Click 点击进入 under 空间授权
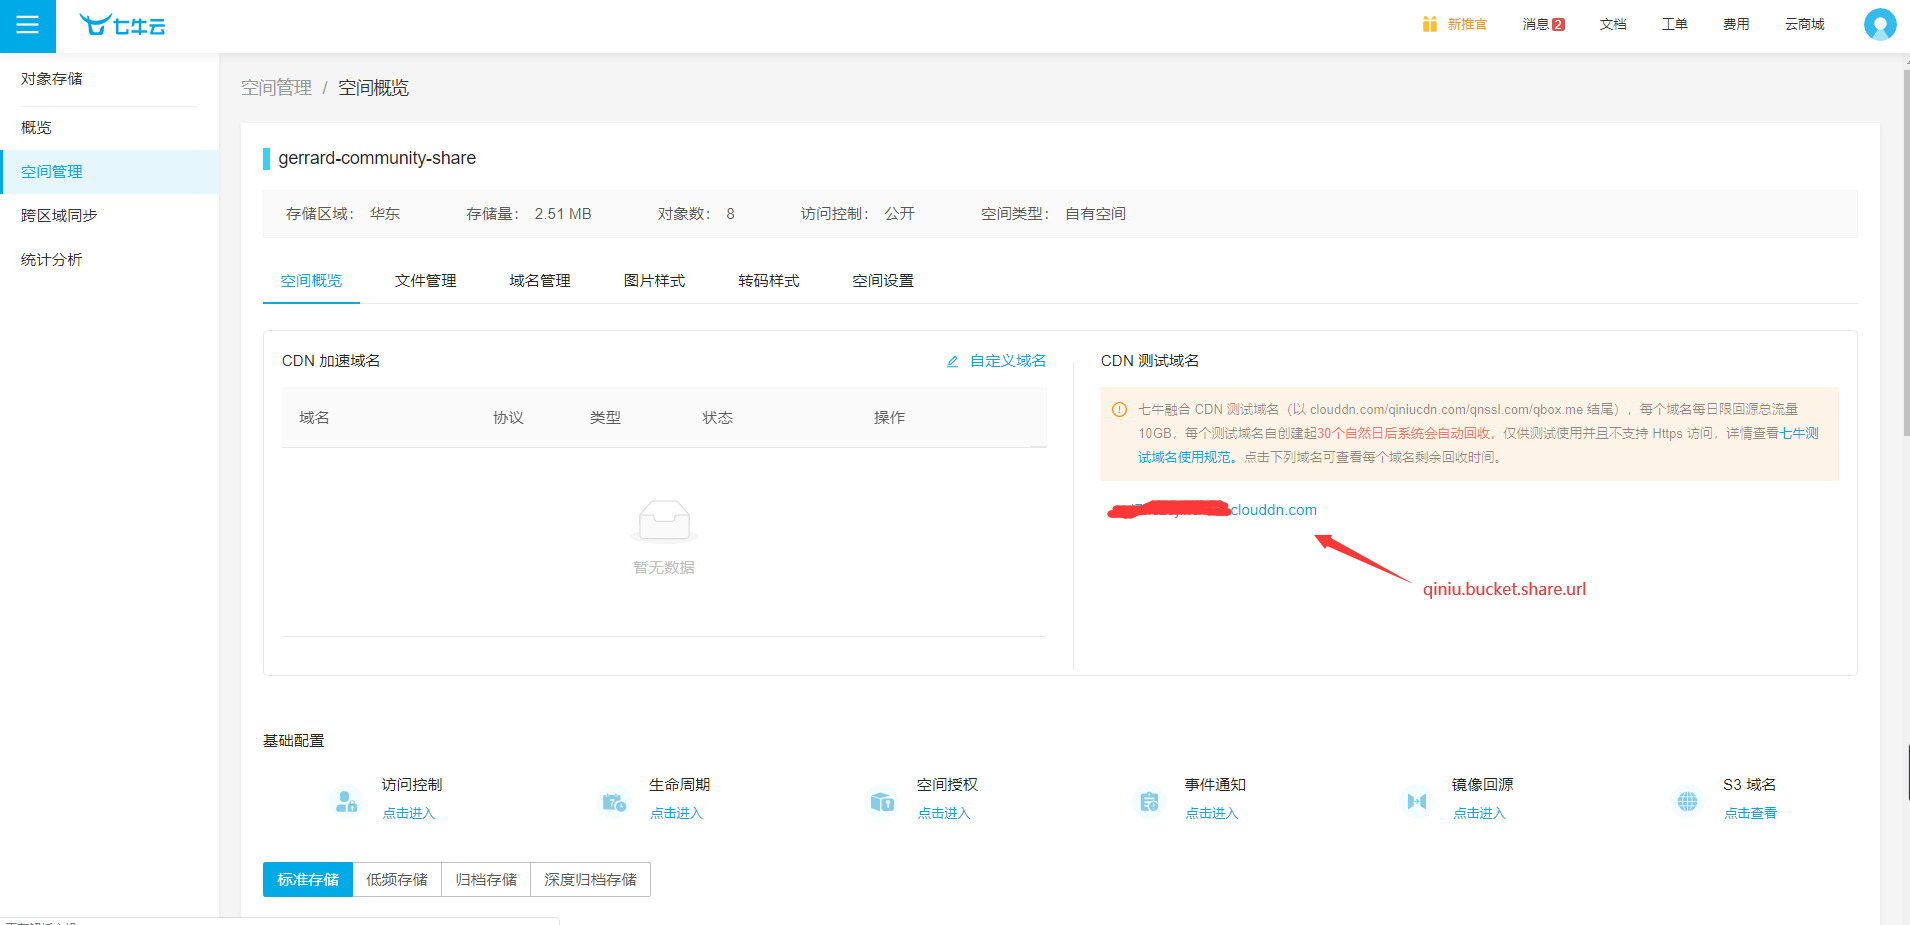1910x925 pixels. tap(945, 814)
